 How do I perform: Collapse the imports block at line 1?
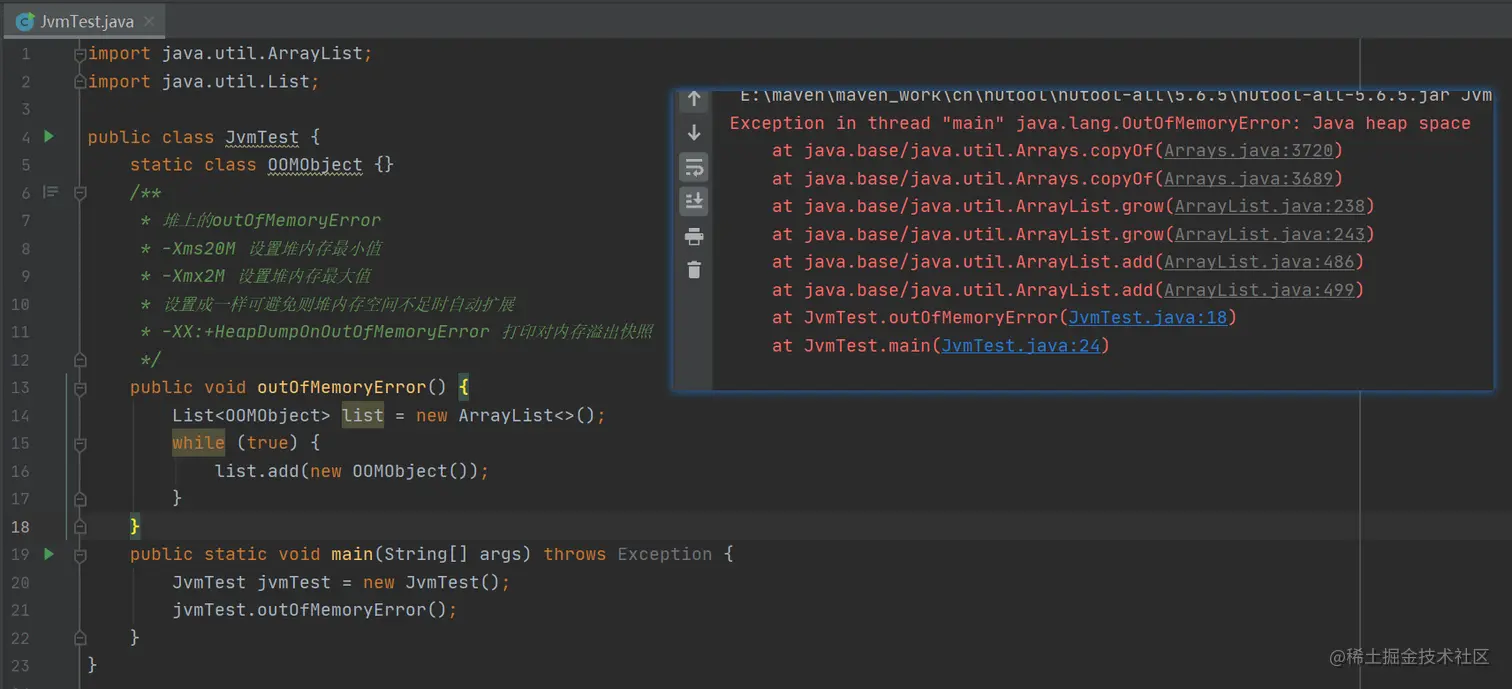coord(80,54)
